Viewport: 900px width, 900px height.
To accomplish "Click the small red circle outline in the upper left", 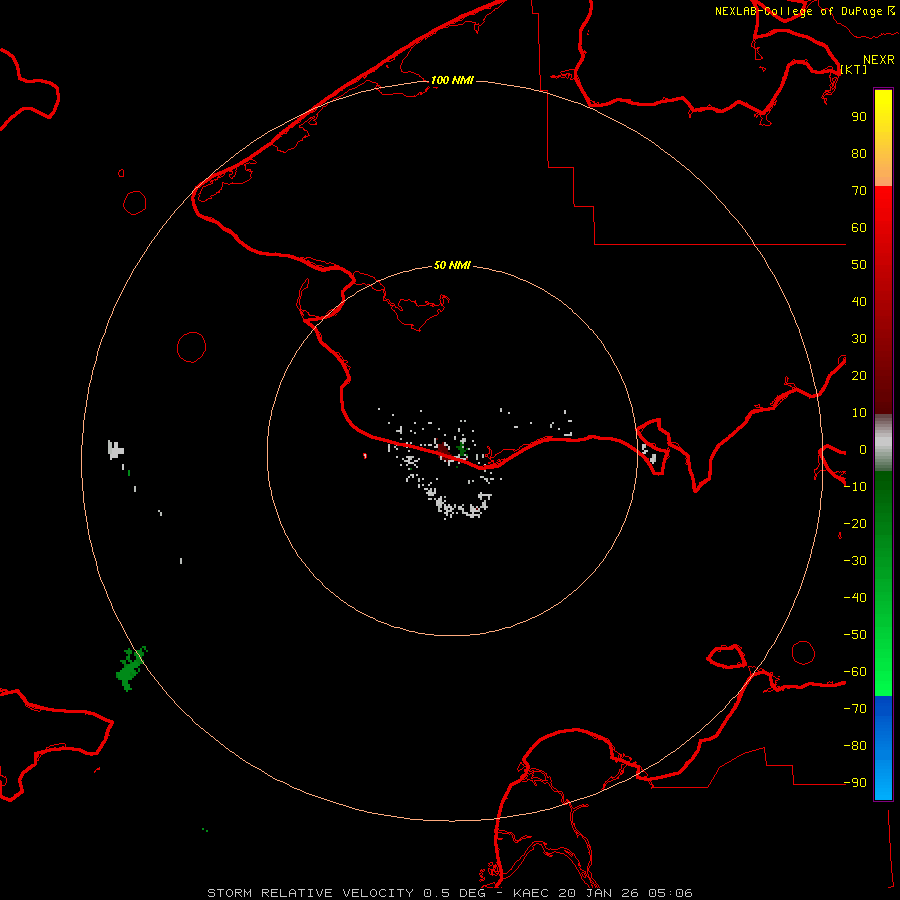I will tap(135, 203).
